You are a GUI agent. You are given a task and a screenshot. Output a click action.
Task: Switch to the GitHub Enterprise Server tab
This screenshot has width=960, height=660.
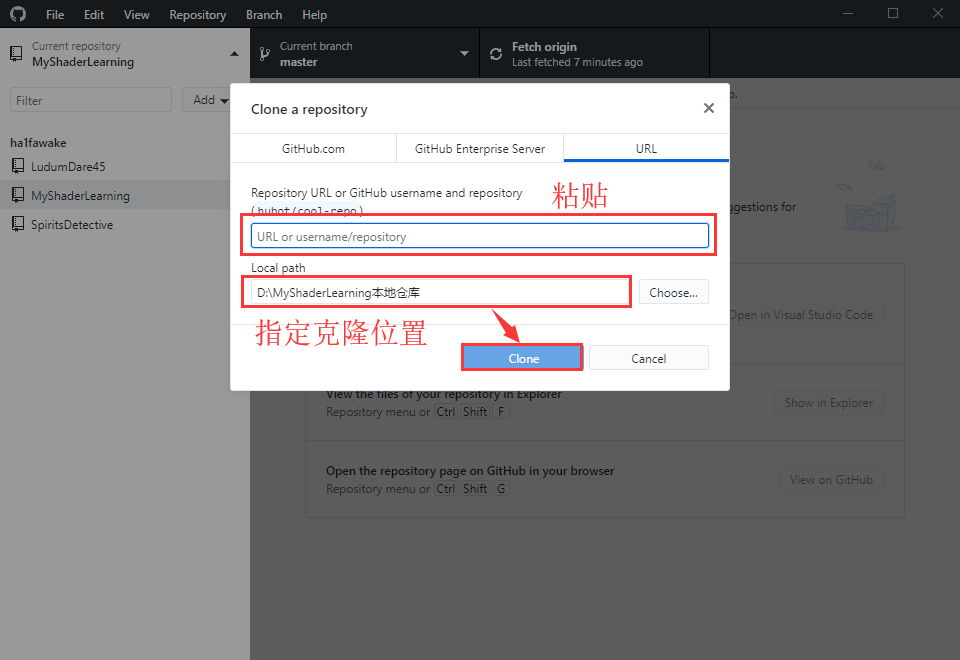480,148
